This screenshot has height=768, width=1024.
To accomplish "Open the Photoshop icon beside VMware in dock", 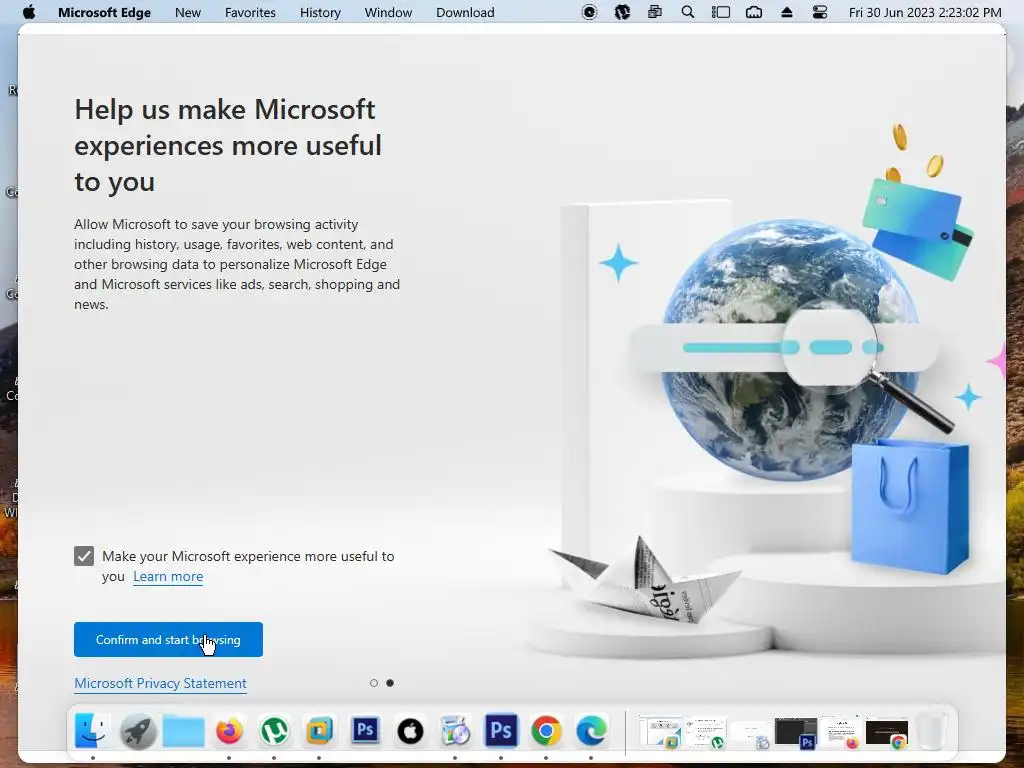I will coord(364,729).
